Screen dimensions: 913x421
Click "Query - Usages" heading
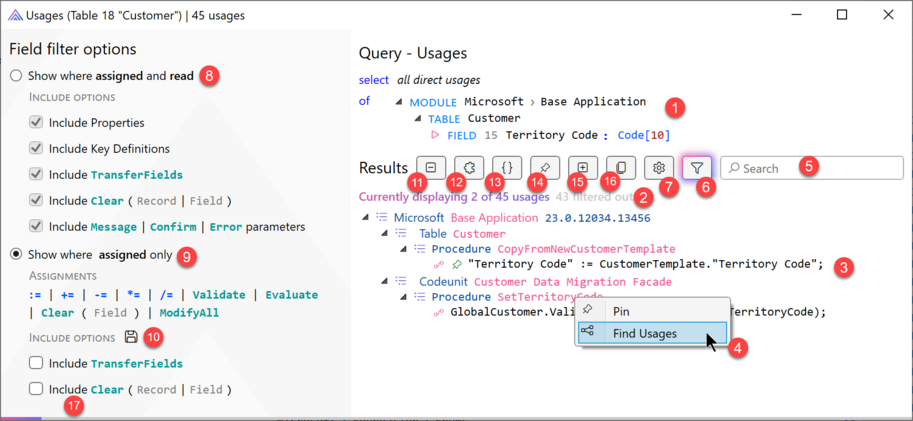click(x=413, y=54)
